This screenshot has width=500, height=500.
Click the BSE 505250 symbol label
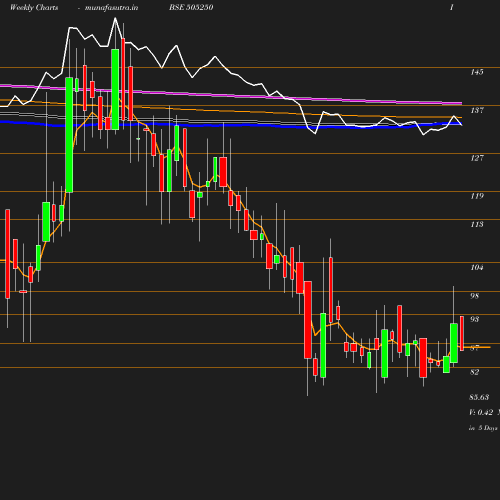click(191, 7)
